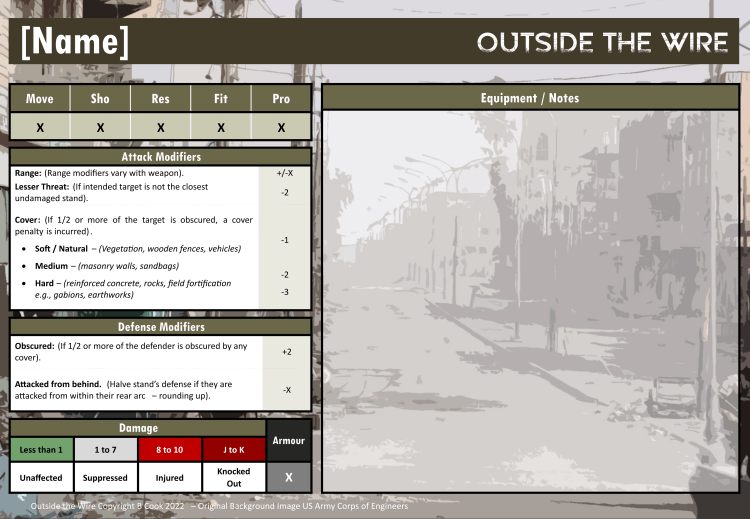This screenshot has height=519, width=750.
Task: Click the Suppressed result cell
Action: point(106,478)
